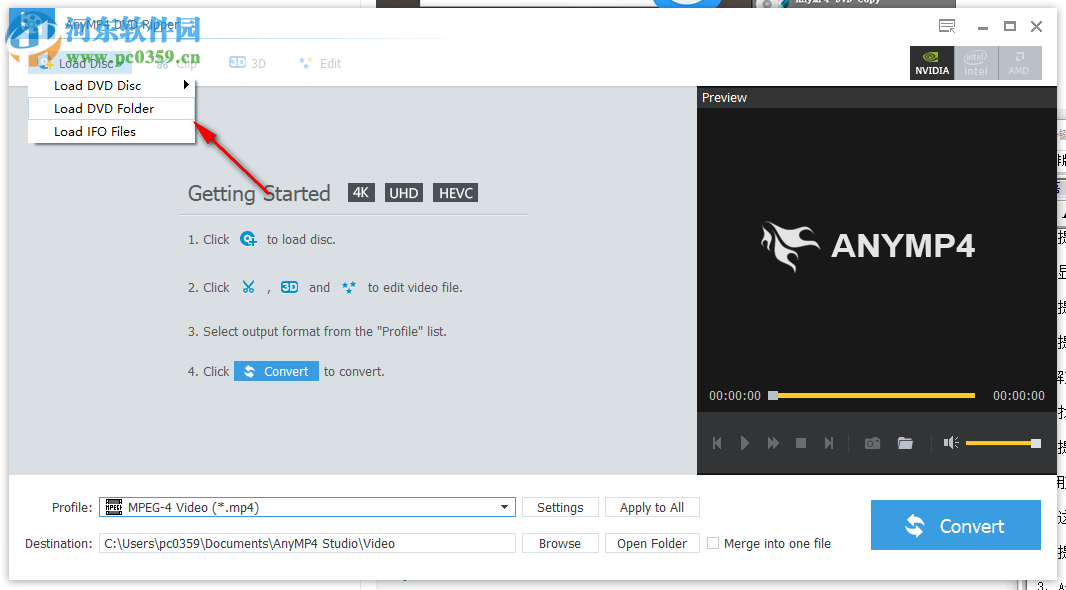Mute the preview audio speaker icon
This screenshot has height=590, width=1066.
(950, 443)
